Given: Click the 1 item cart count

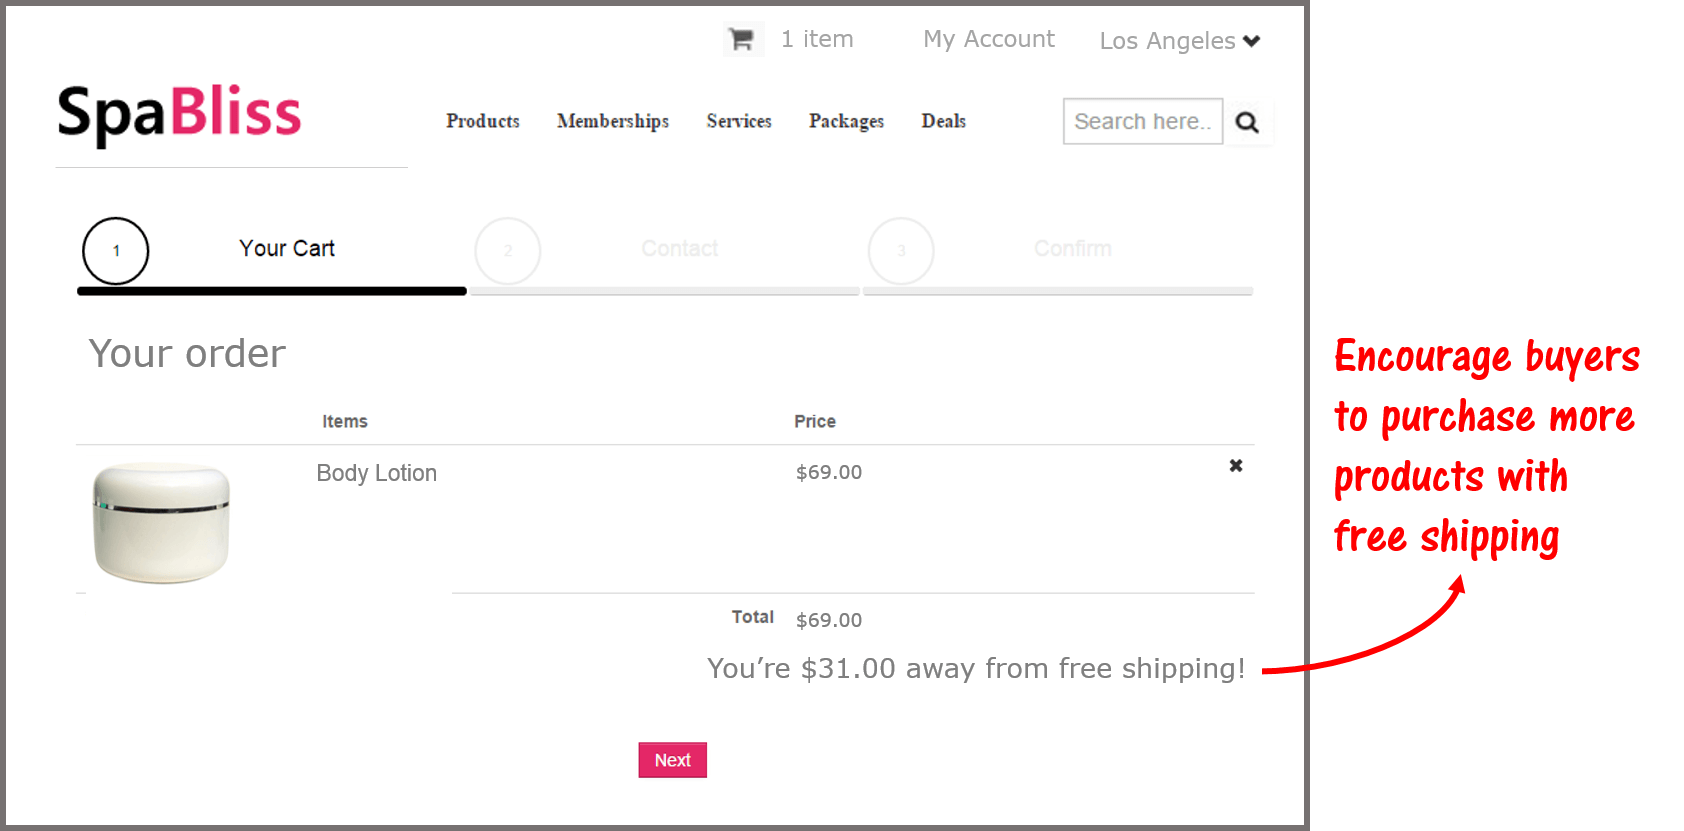Looking at the screenshot, I should pyautogui.click(x=817, y=38).
